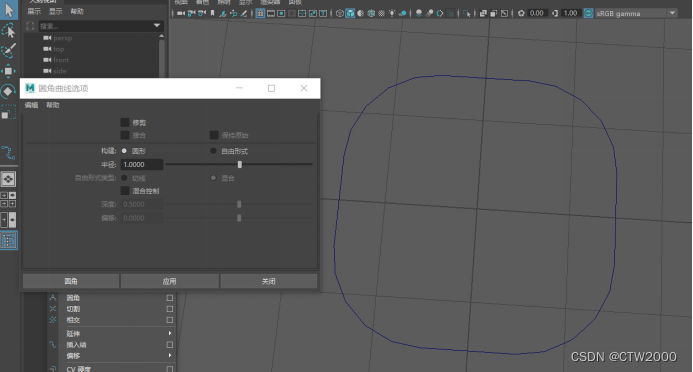Screen dimensions: 693x372
Task: Click the 插入结 menu row icon
Action: [x=53, y=345]
